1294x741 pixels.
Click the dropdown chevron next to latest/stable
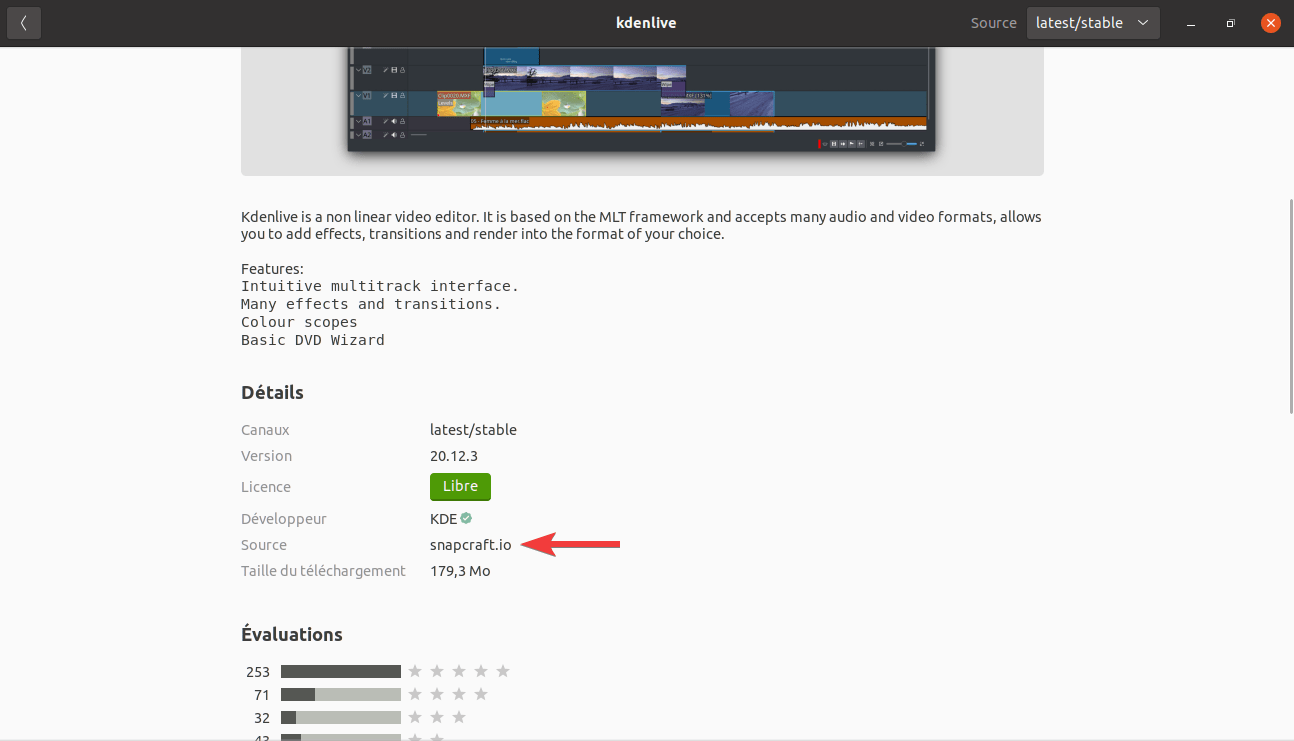(1143, 23)
